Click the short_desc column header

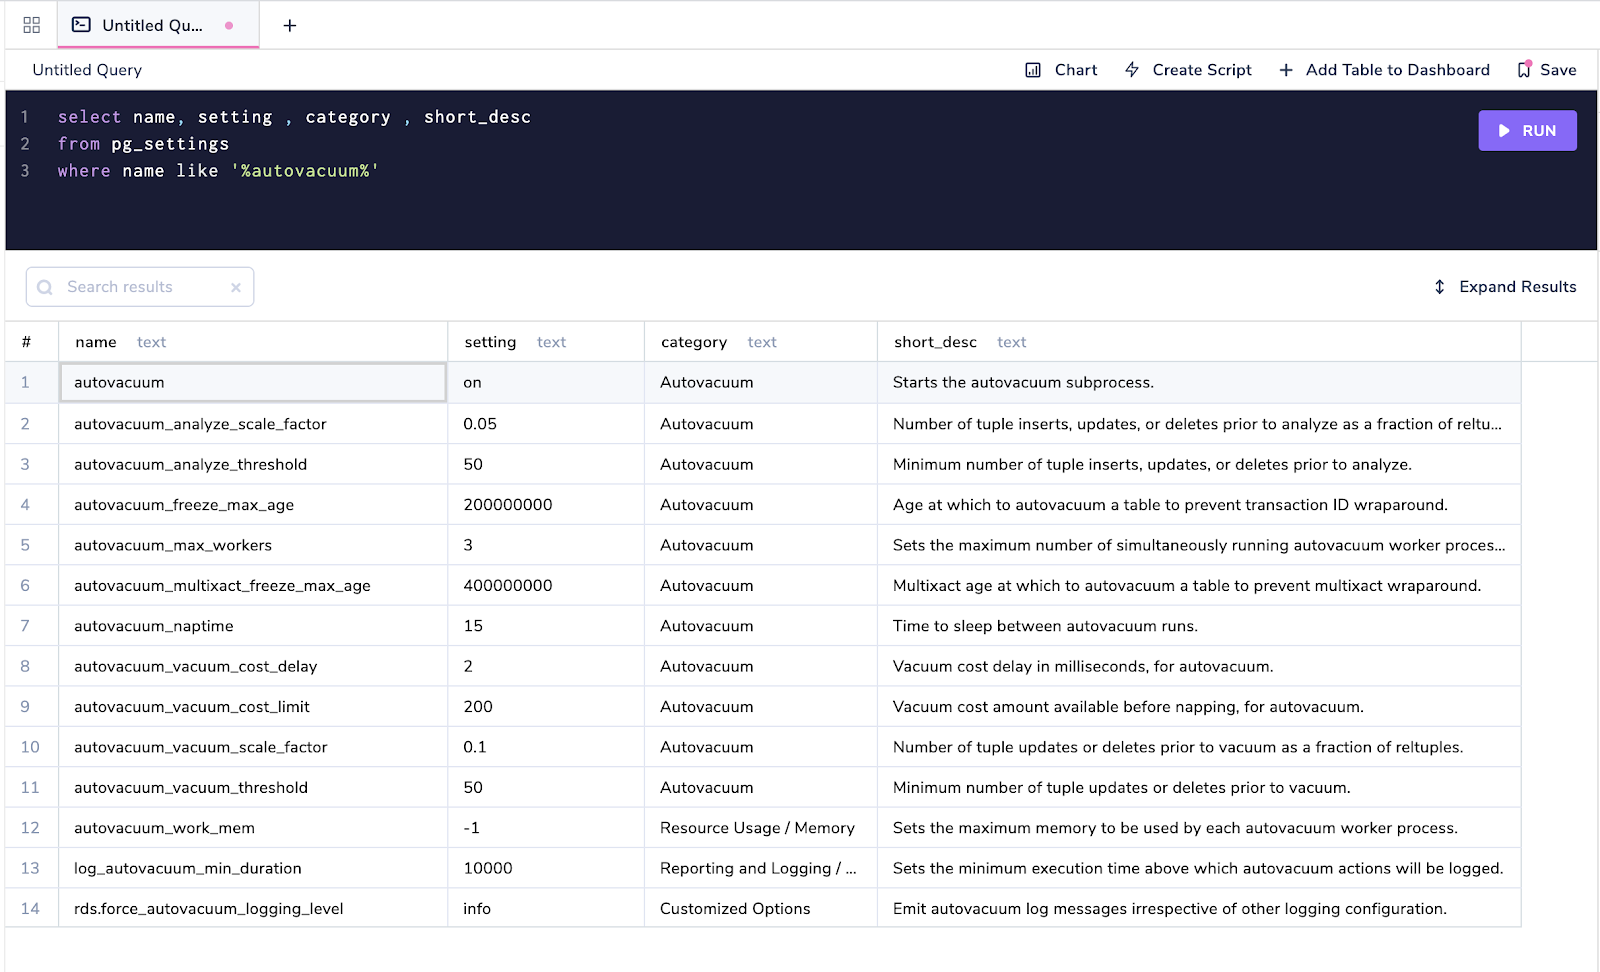(935, 342)
